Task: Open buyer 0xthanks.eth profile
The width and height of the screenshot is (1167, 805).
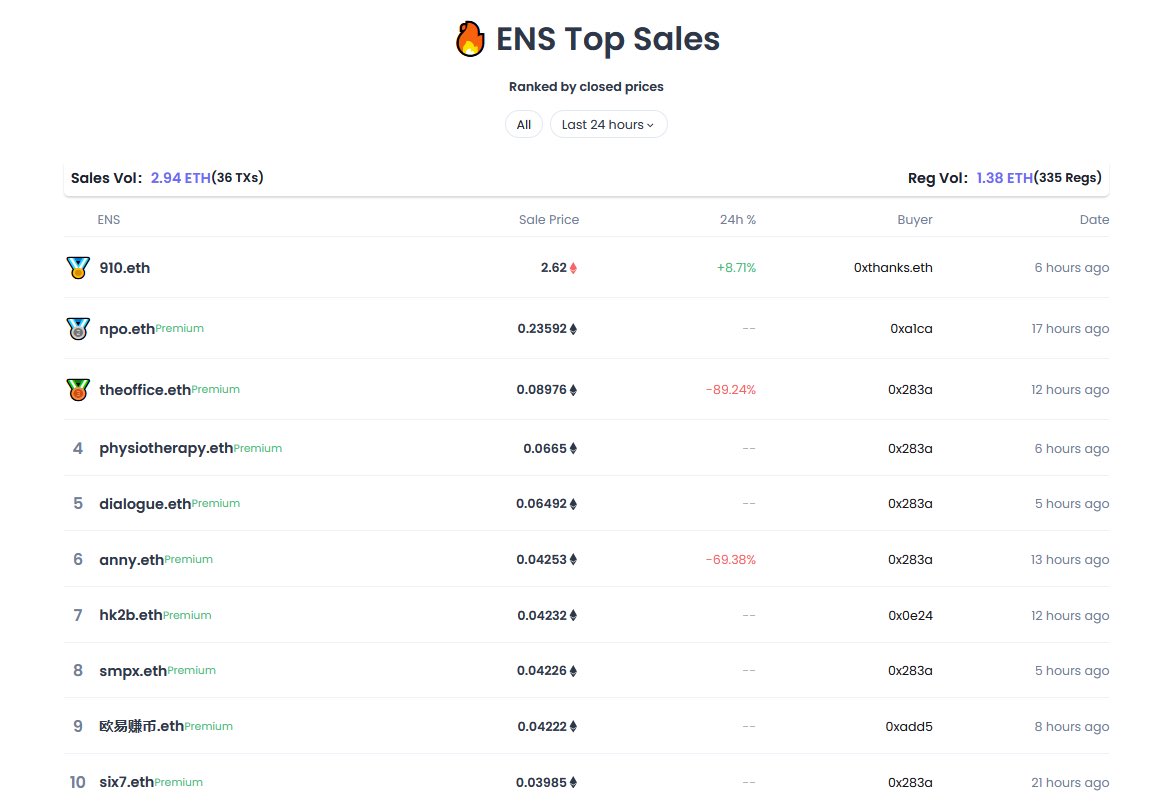Action: point(892,268)
